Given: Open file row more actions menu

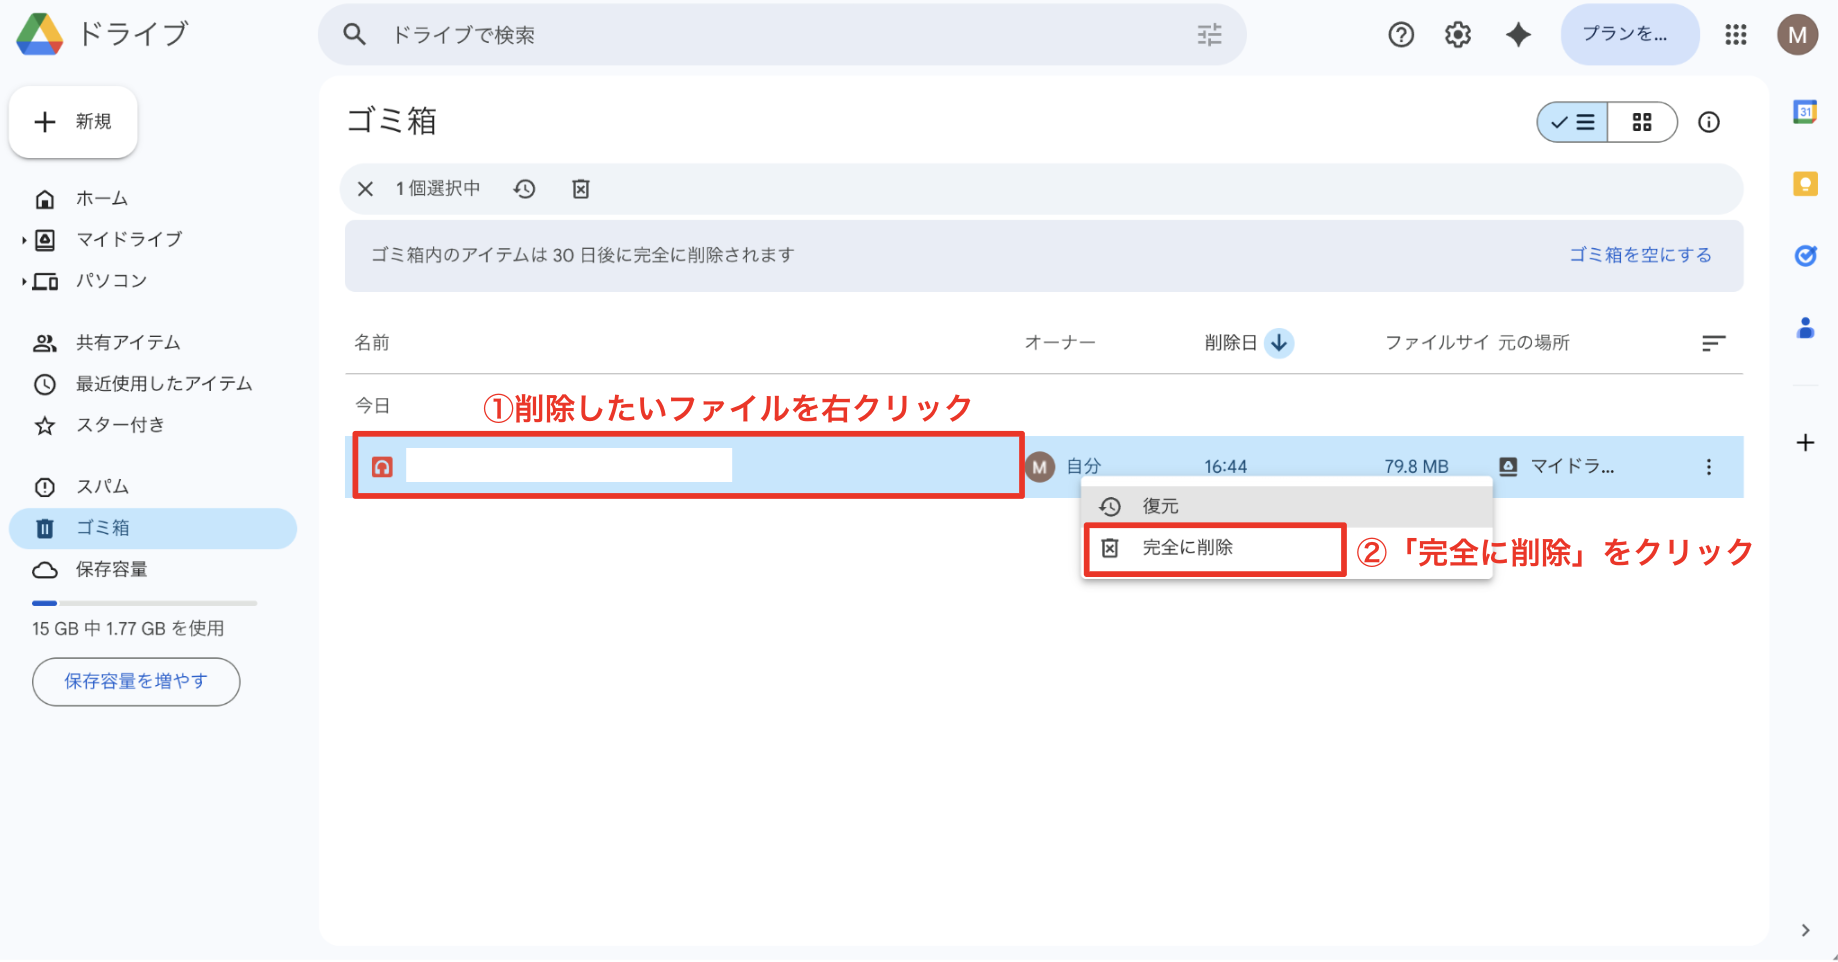Looking at the screenshot, I should tap(1709, 467).
